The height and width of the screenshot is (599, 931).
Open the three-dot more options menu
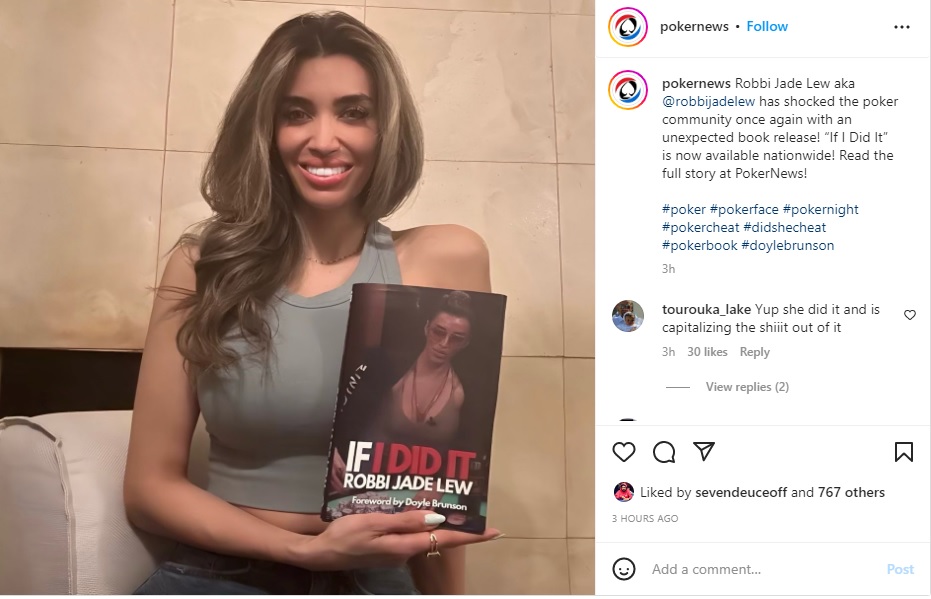902,27
